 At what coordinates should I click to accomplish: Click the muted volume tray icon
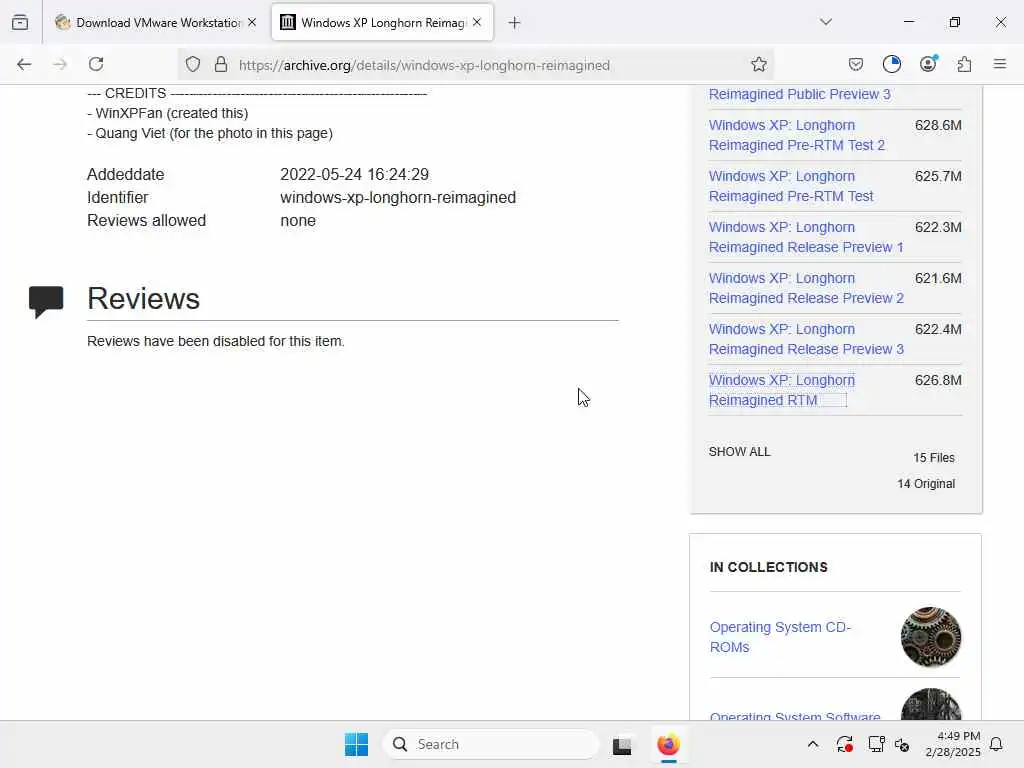pyautogui.click(x=902, y=744)
